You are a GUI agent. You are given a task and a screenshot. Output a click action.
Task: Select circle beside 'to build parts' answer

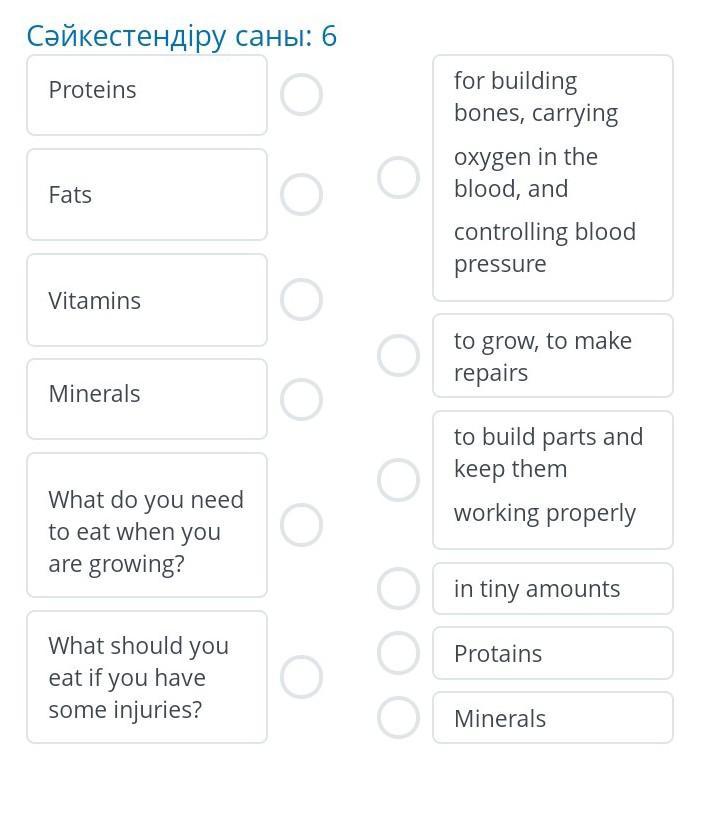398,480
